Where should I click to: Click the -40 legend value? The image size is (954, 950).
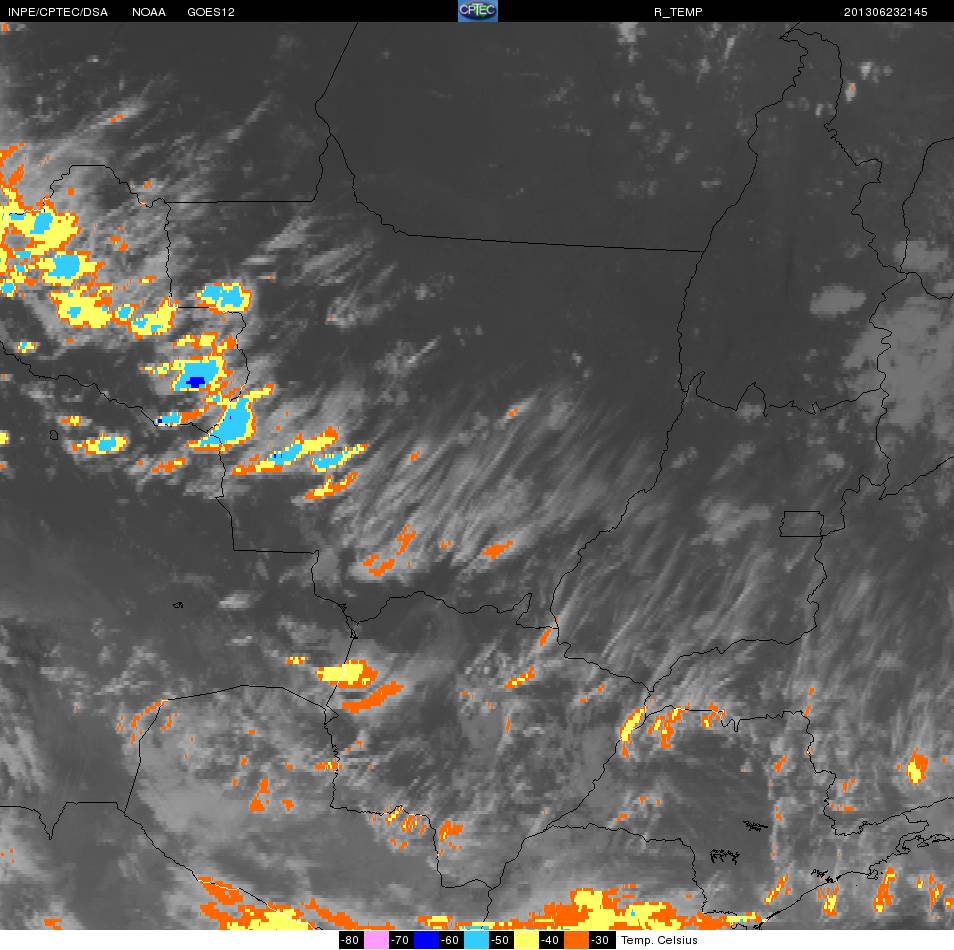coord(551,940)
